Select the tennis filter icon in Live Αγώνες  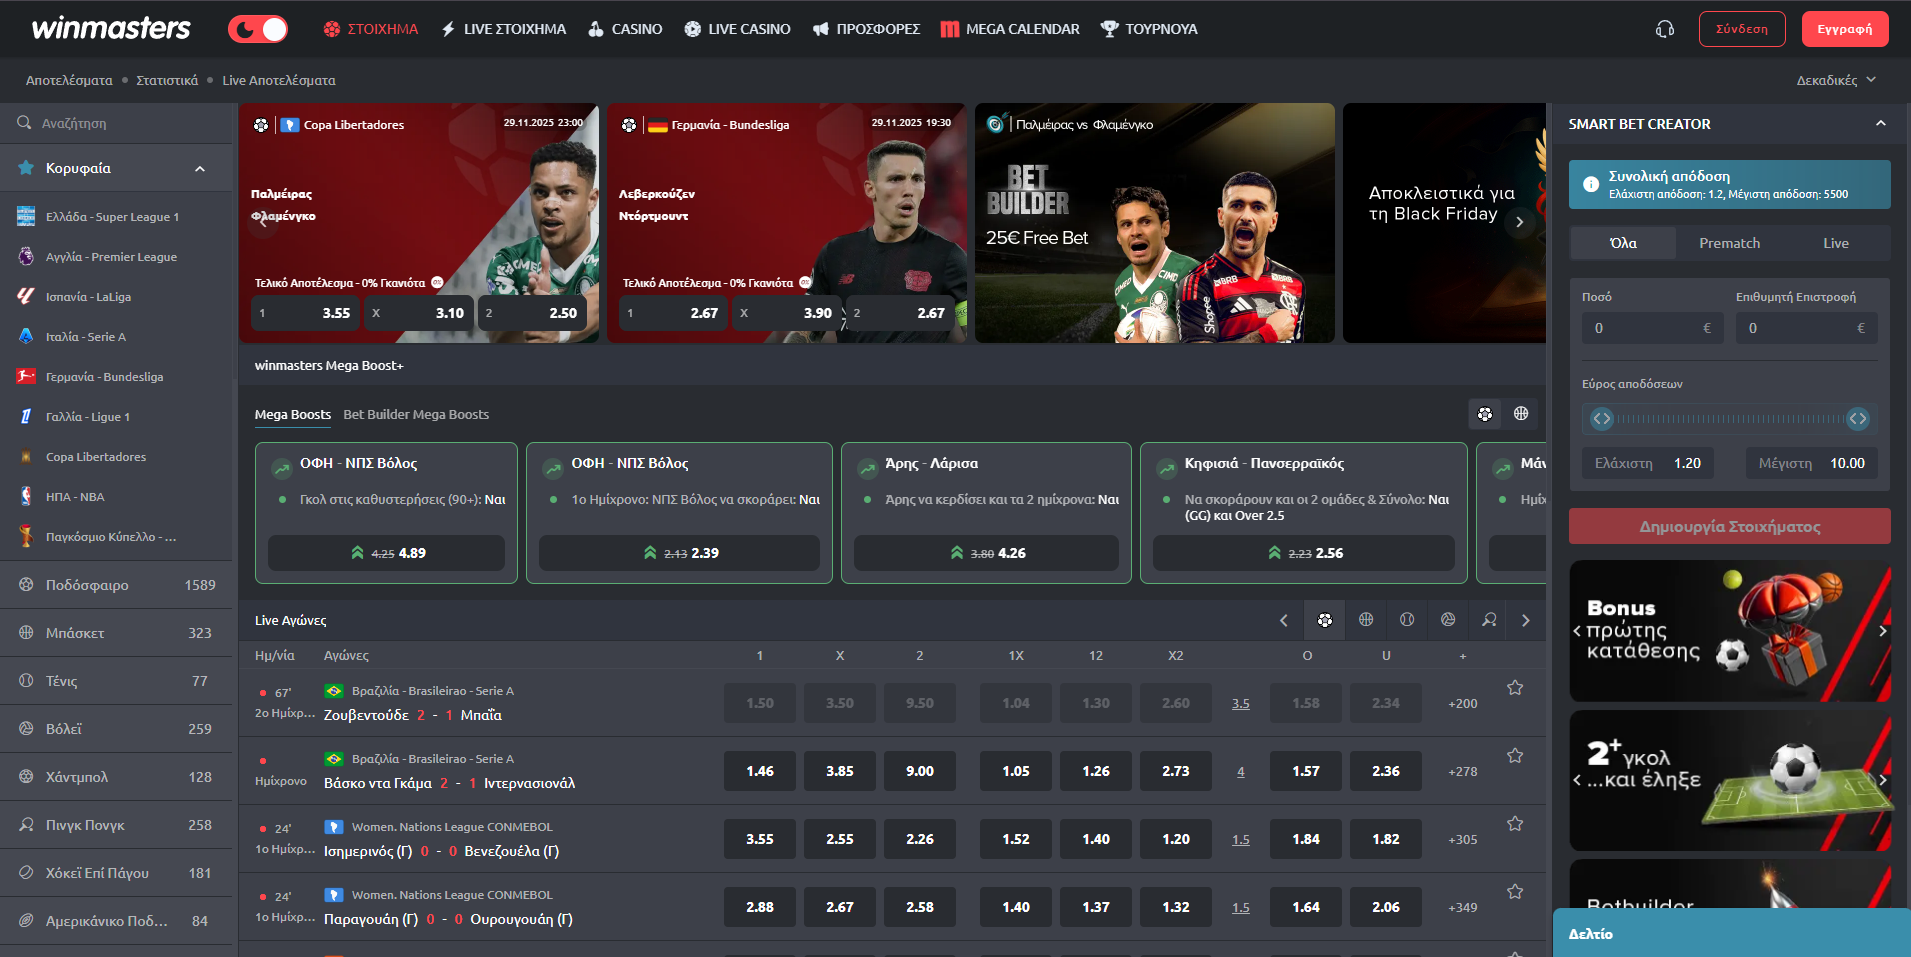[x=1407, y=620]
